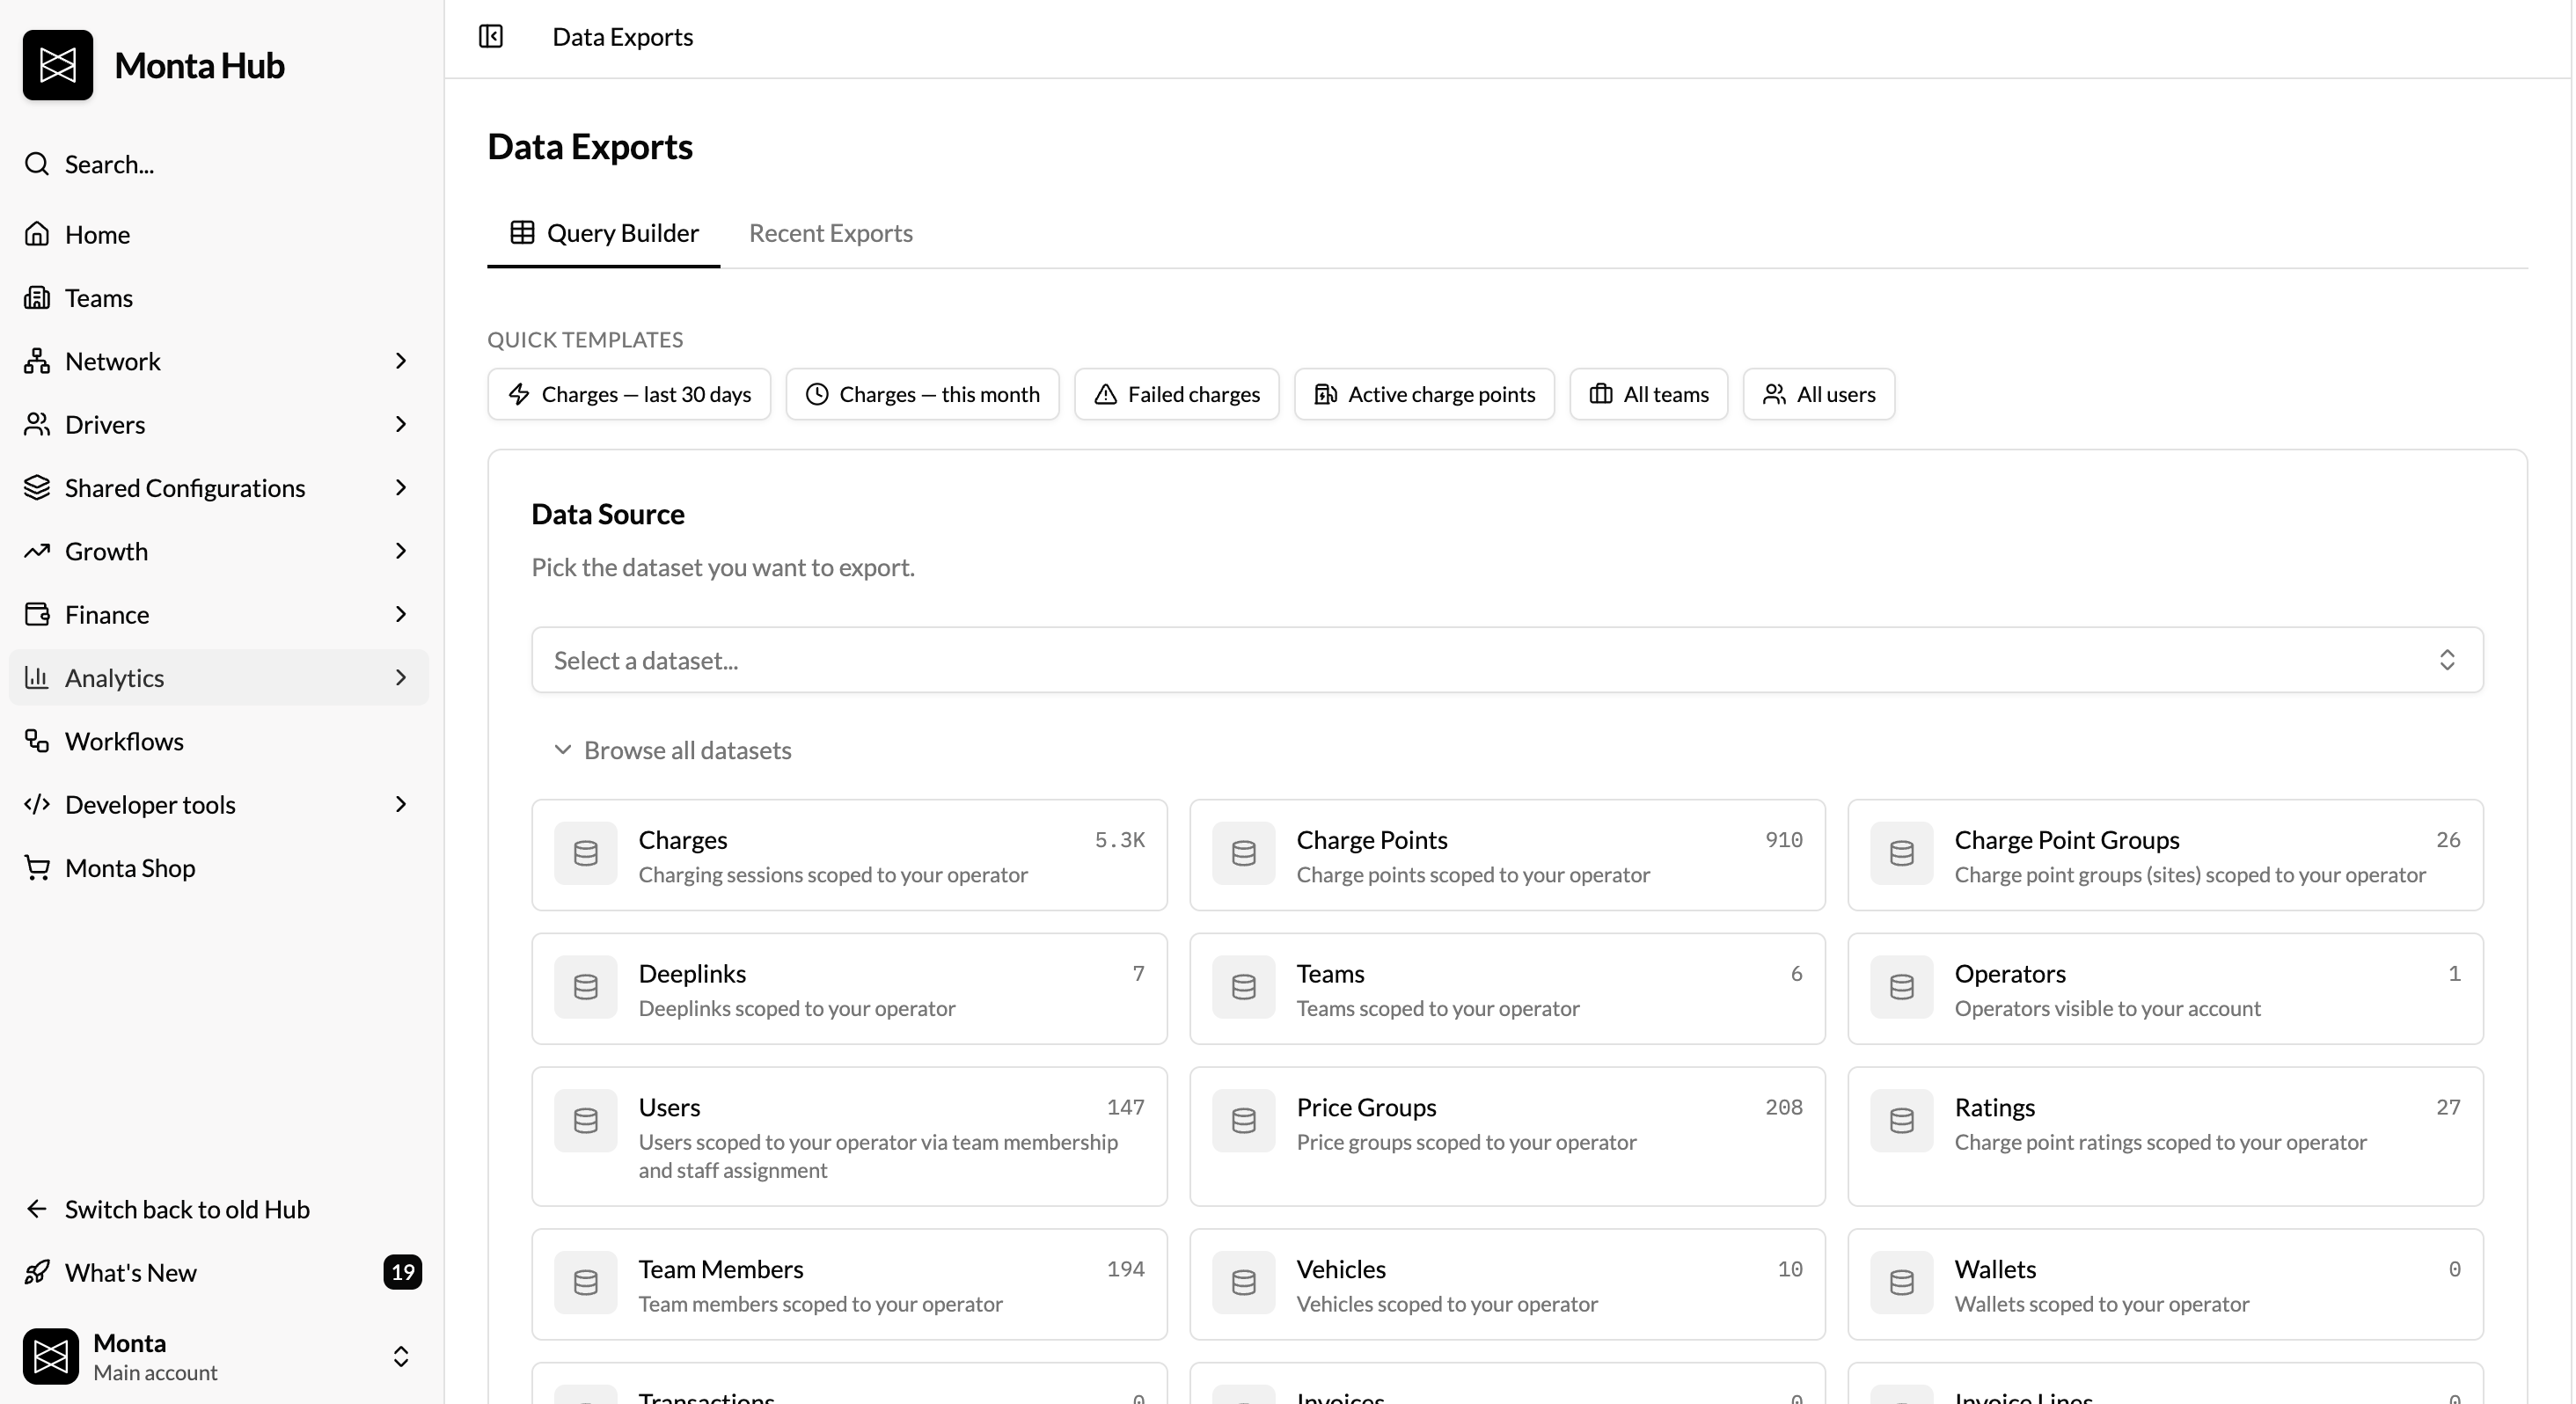Click the database icon on the Vehicles card
Image resolution: width=2576 pixels, height=1404 pixels.
point(1244,1283)
